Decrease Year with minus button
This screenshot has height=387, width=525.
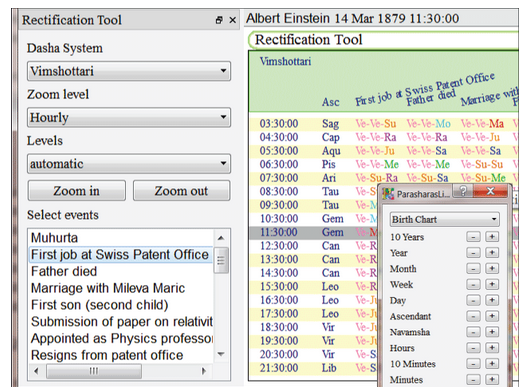point(473,253)
